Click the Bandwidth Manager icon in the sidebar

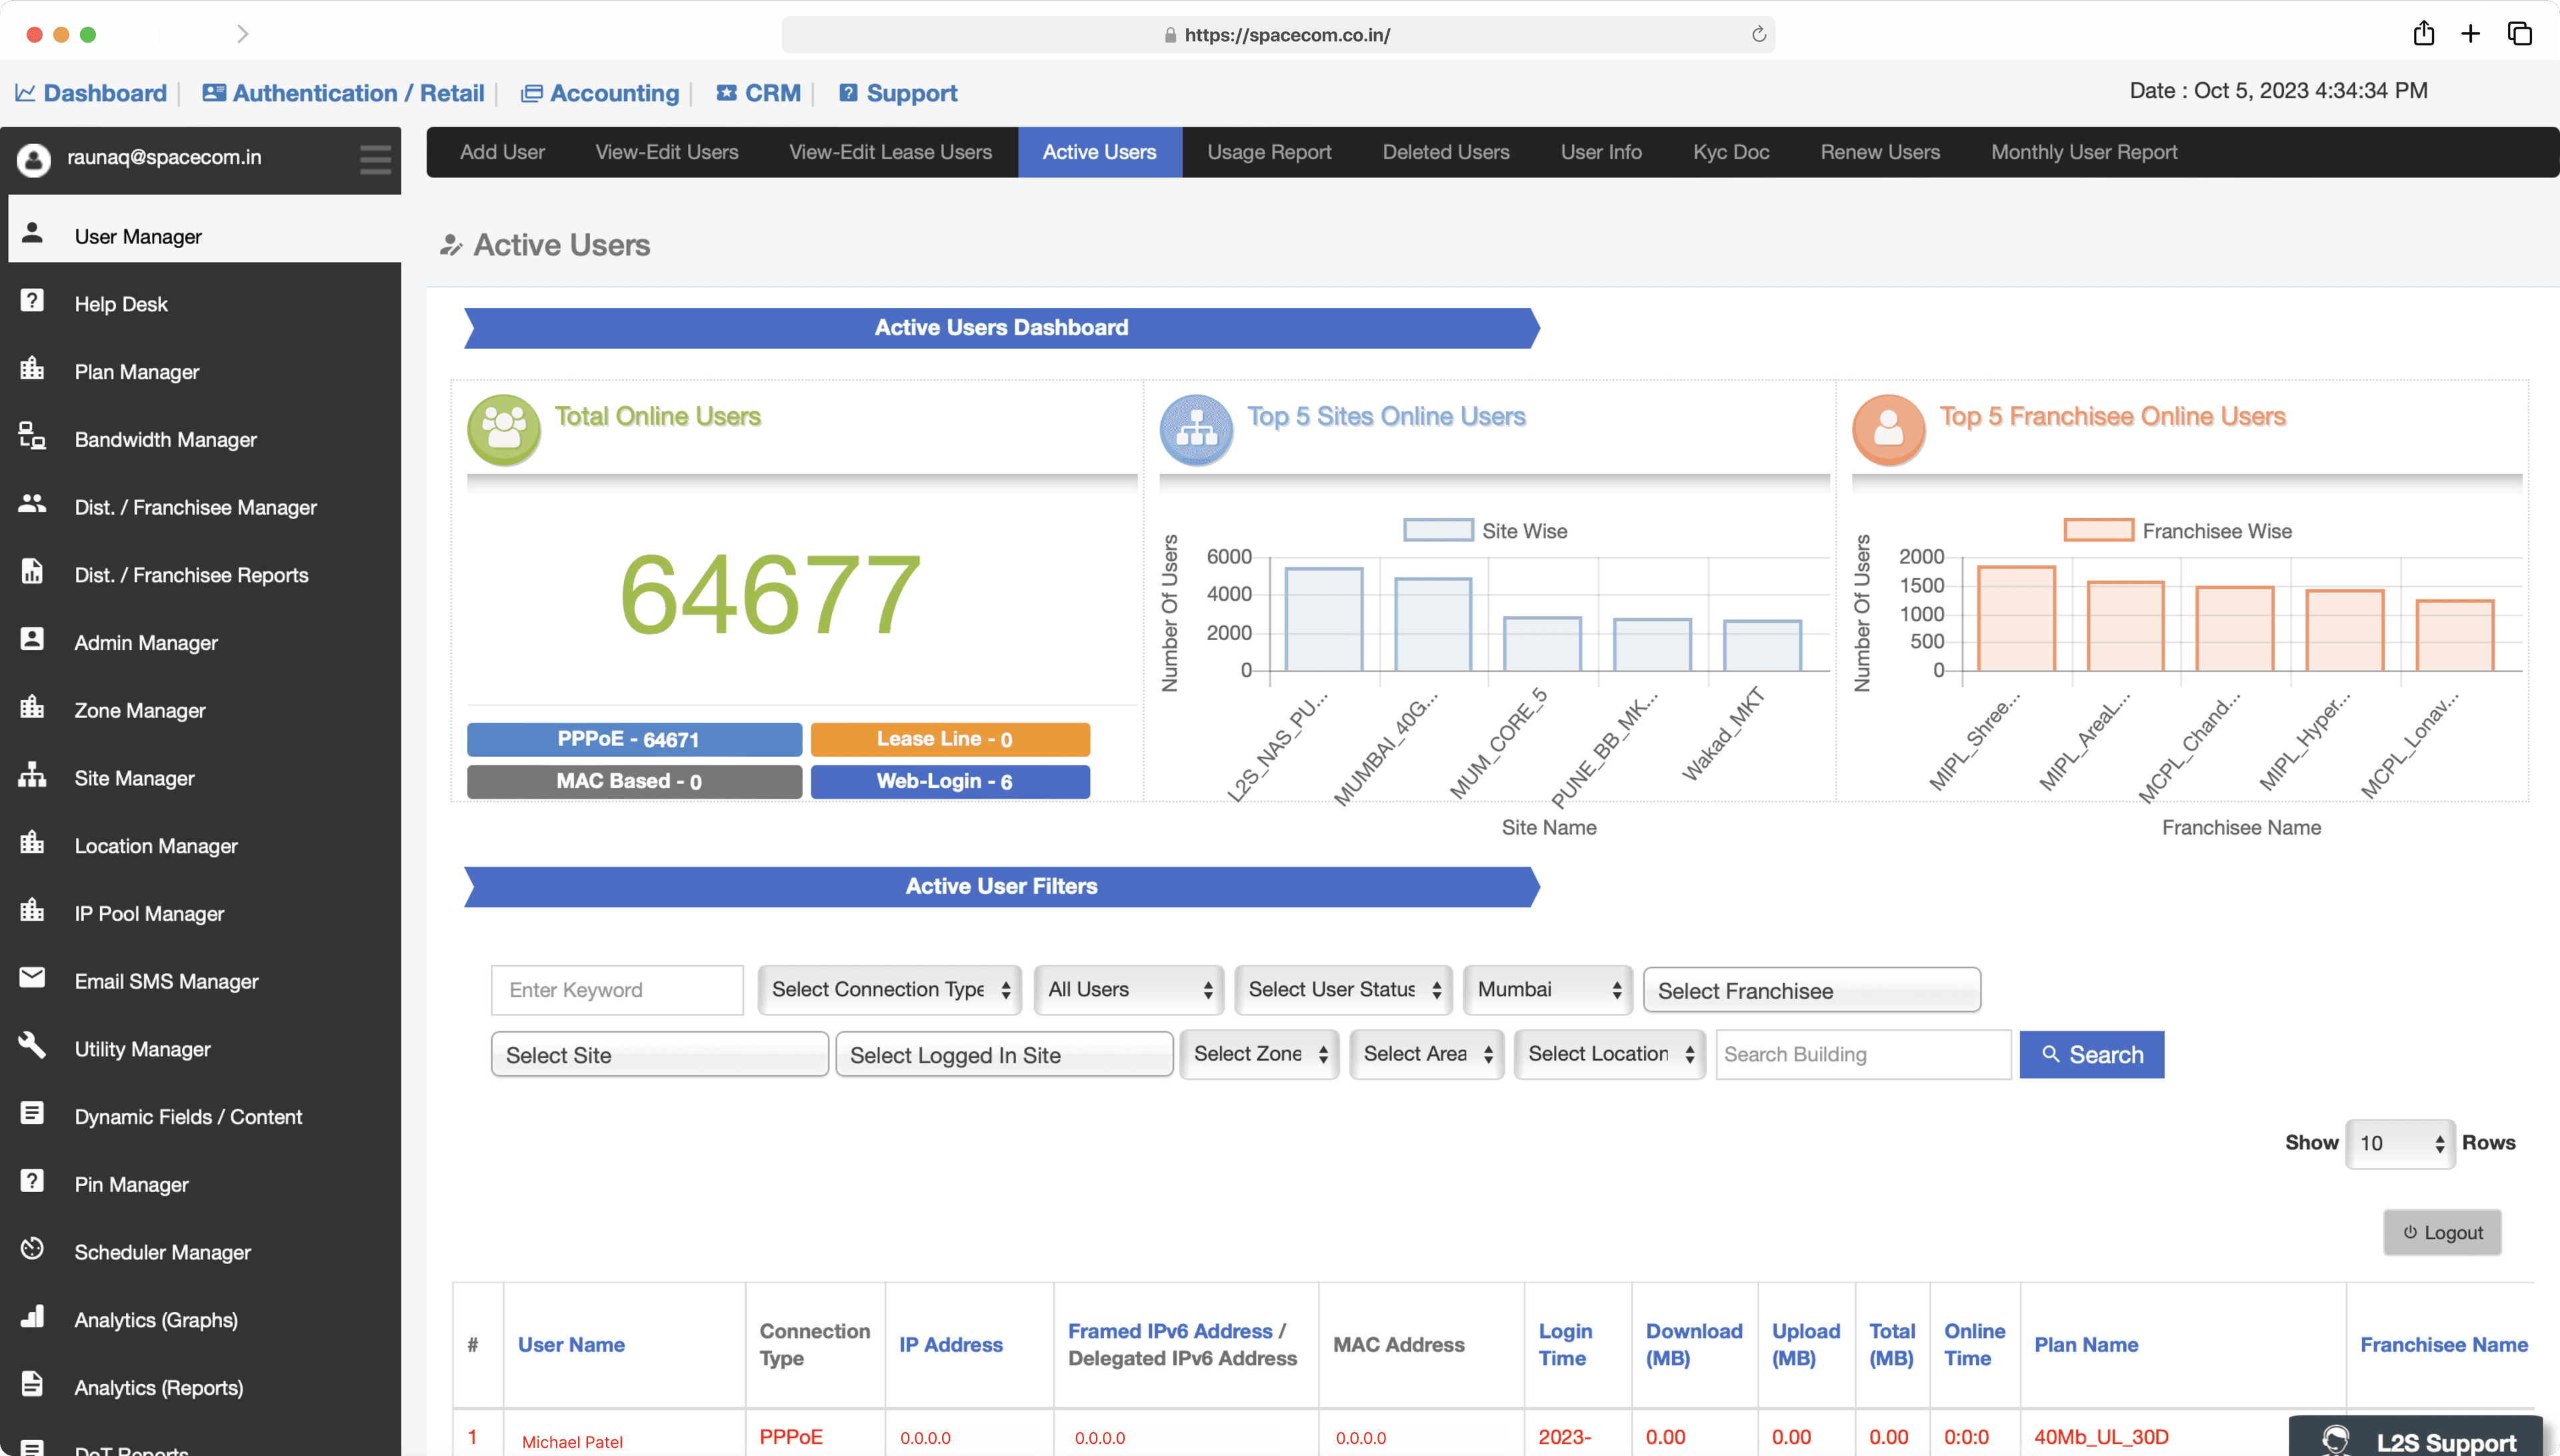[32, 437]
